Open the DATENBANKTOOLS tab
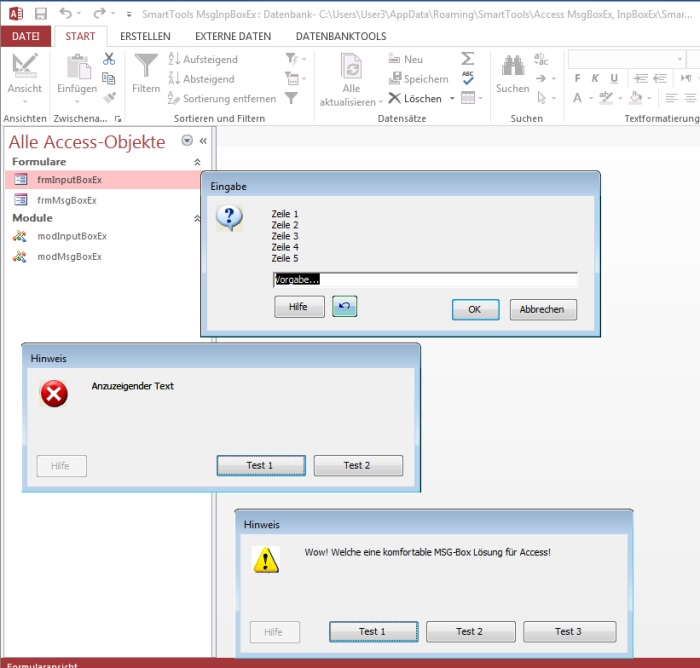Viewport: 700px width, 668px height. tap(341, 36)
